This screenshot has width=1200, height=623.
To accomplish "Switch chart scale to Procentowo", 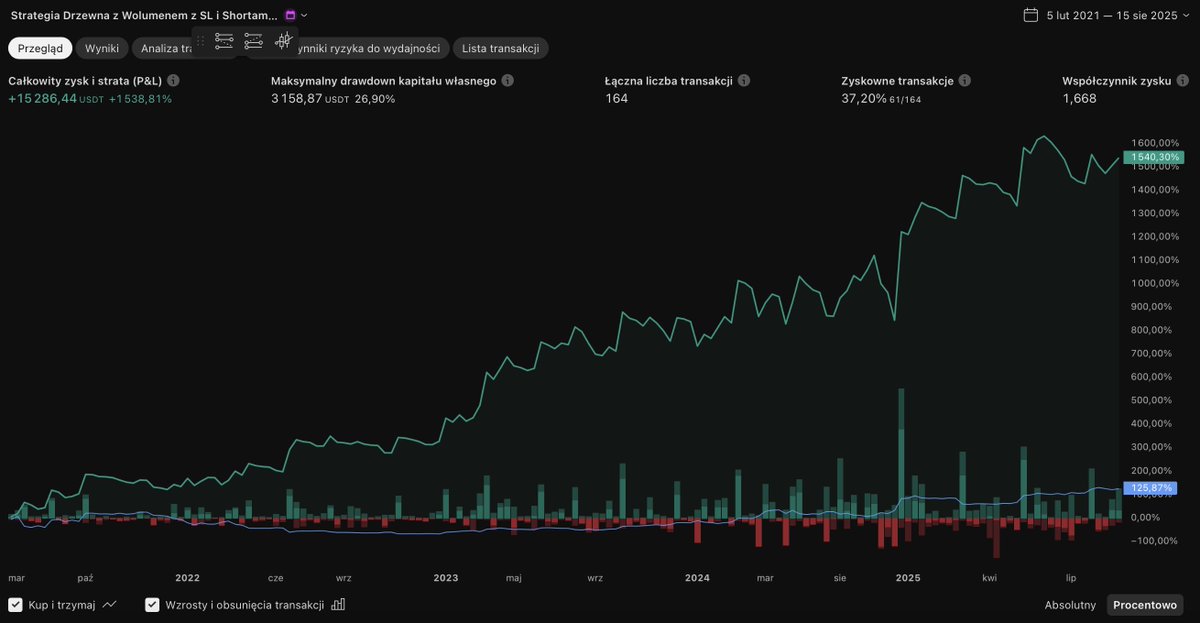I will 1145,605.
